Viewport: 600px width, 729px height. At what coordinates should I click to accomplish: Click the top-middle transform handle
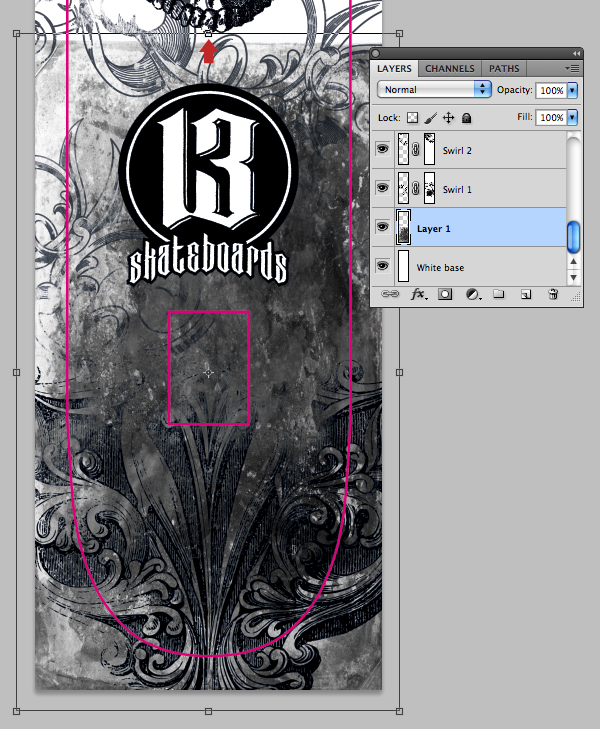(208, 33)
